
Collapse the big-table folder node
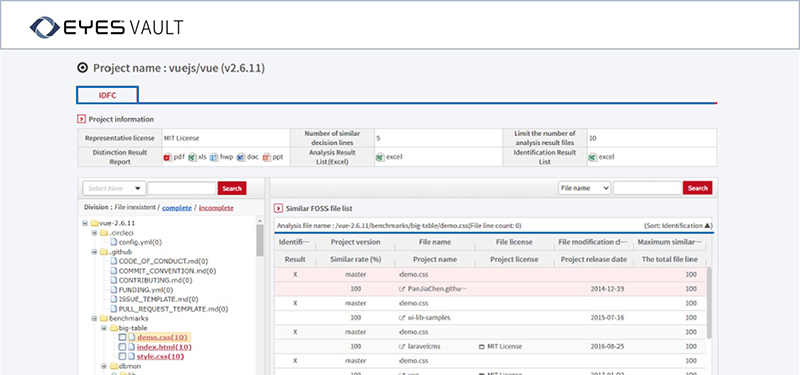[104, 328]
